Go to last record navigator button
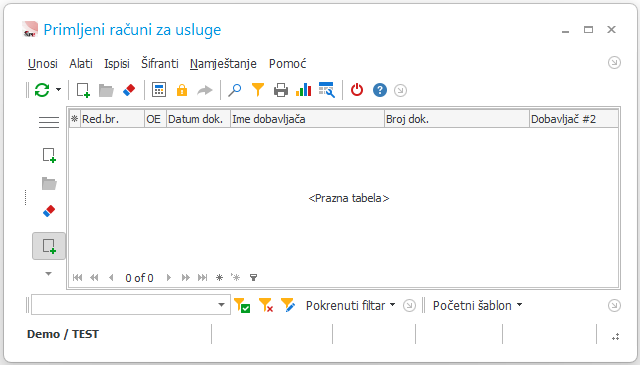This screenshot has width=640, height=365. (202, 278)
